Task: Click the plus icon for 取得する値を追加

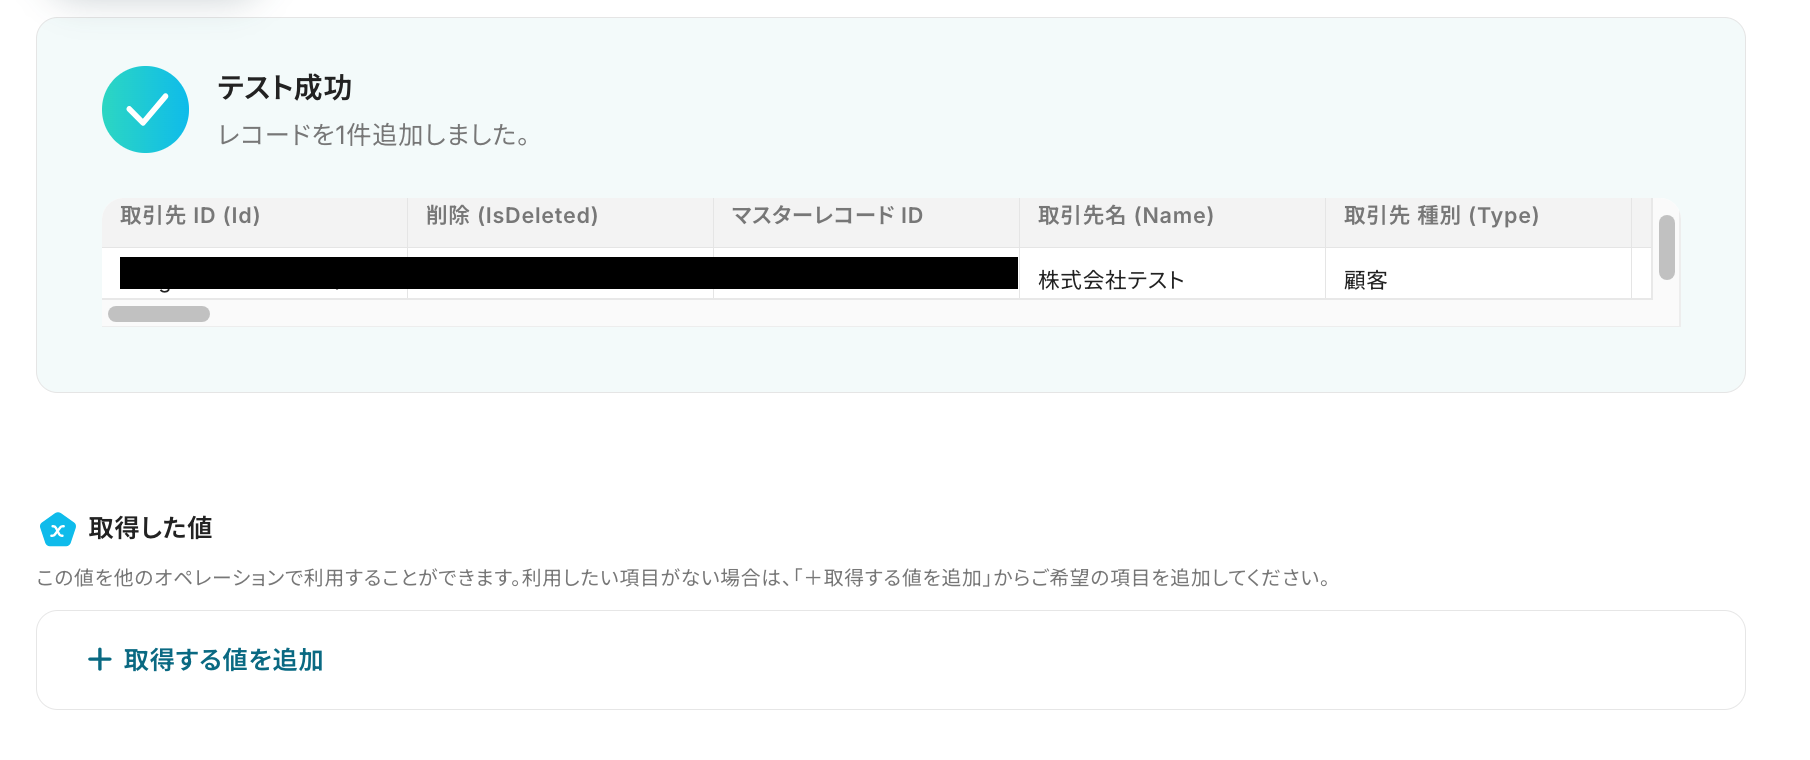Action: pos(99,659)
